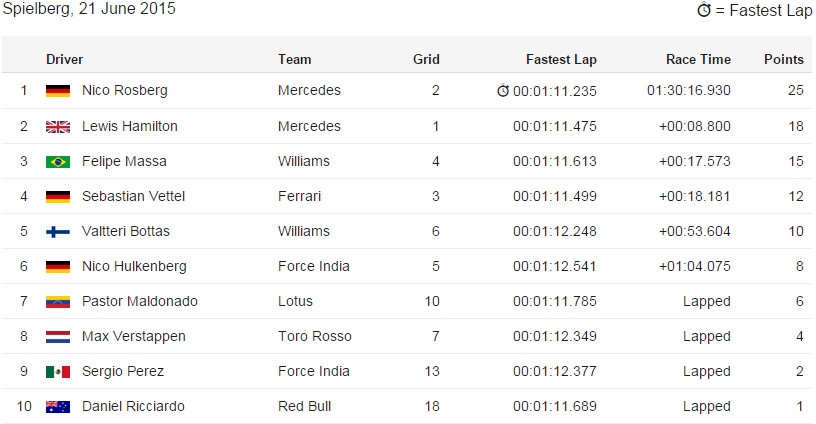Click the Grid column header
The image size is (816, 424).
pos(426,59)
